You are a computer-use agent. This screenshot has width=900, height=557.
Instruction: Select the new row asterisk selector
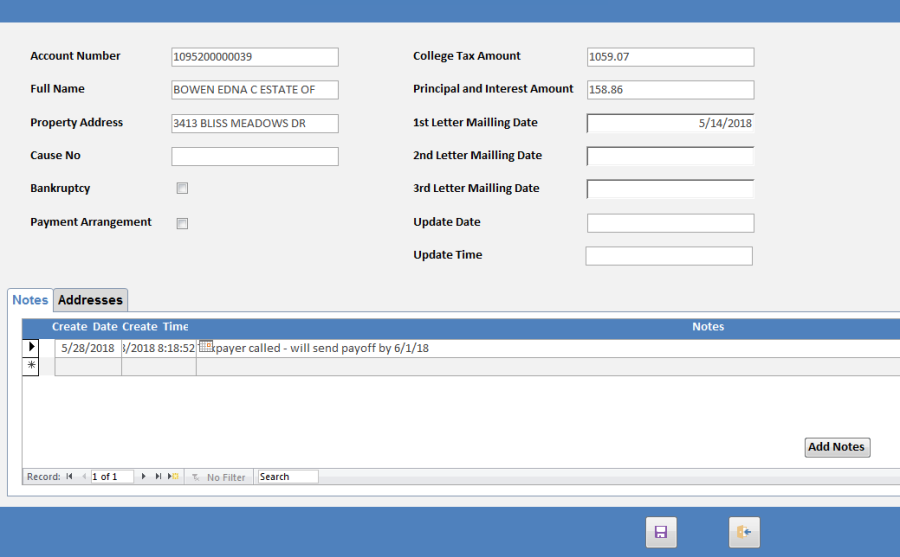tap(31, 366)
